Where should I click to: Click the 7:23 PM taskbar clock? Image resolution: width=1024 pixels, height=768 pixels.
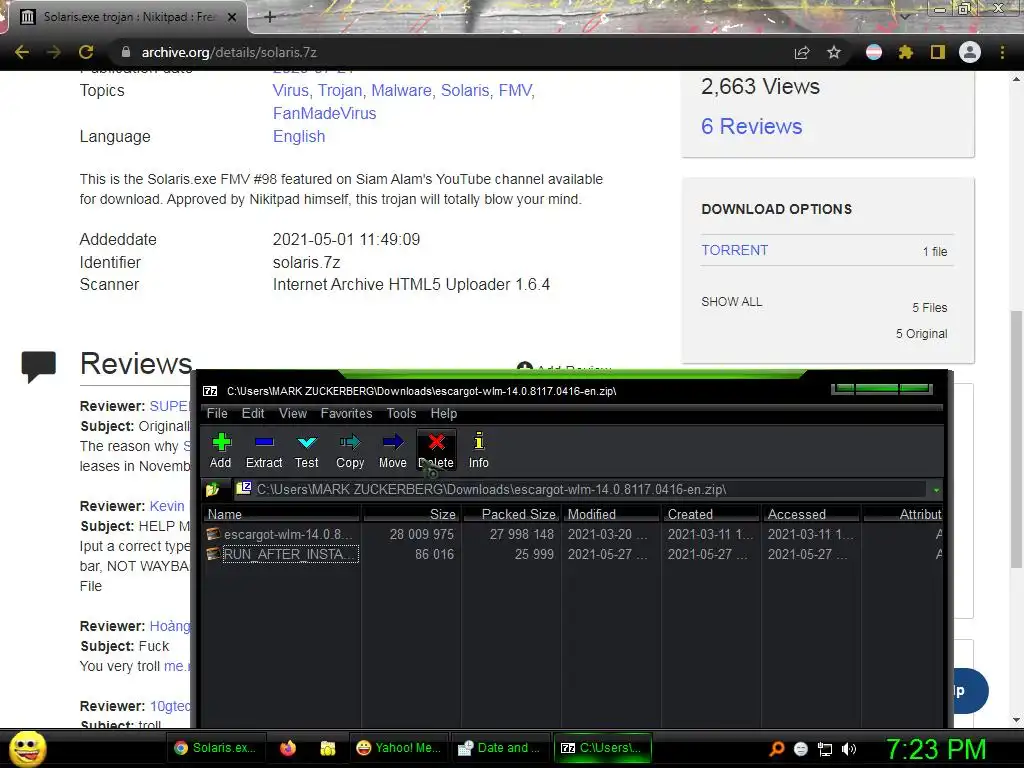pos(936,749)
